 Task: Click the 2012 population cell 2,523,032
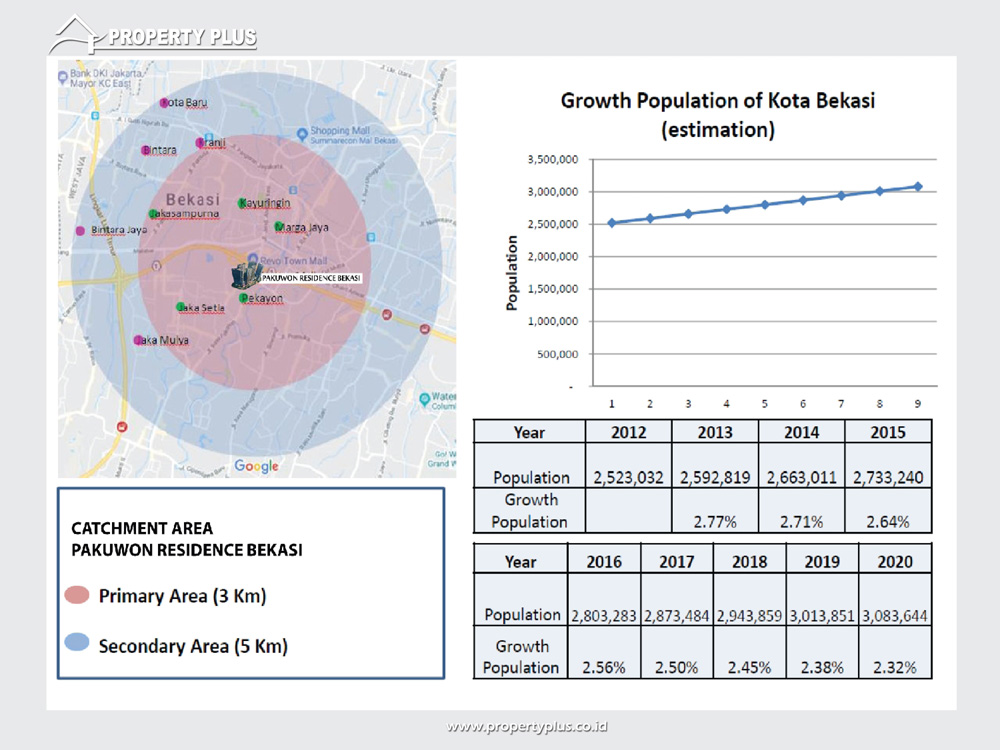pyautogui.click(x=628, y=477)
